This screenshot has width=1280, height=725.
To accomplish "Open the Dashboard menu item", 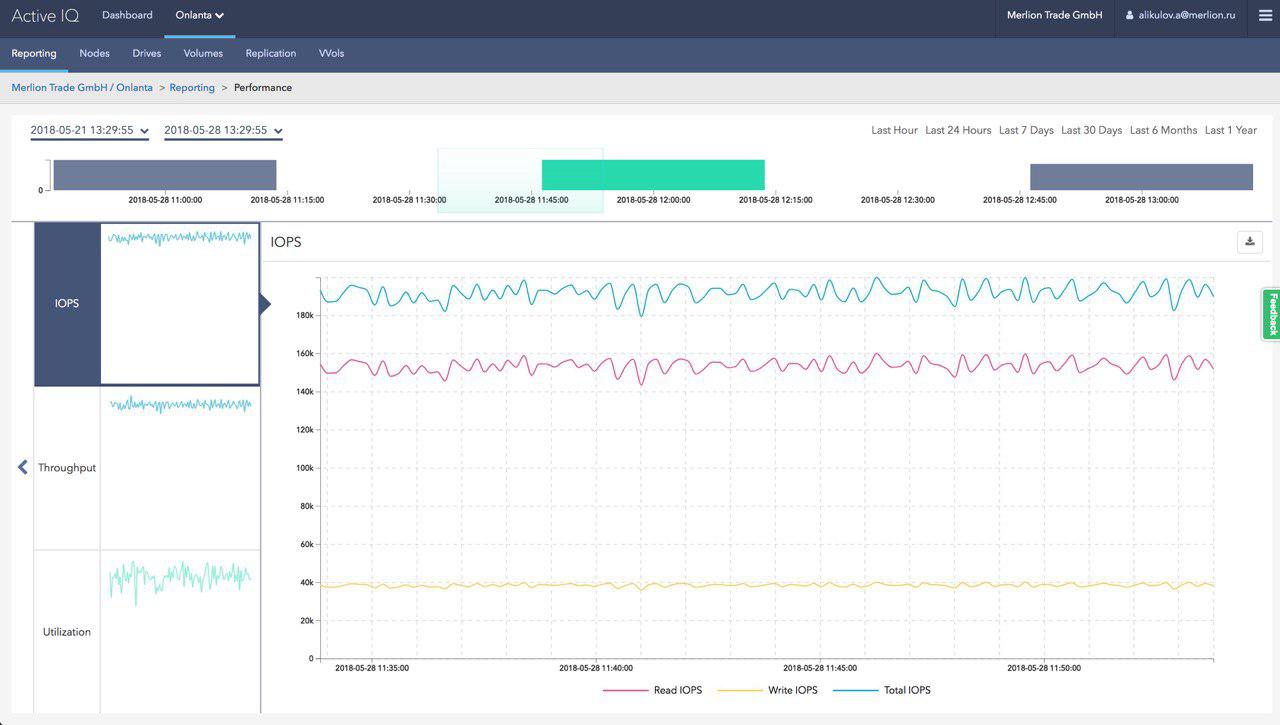I will pos(127,15).
